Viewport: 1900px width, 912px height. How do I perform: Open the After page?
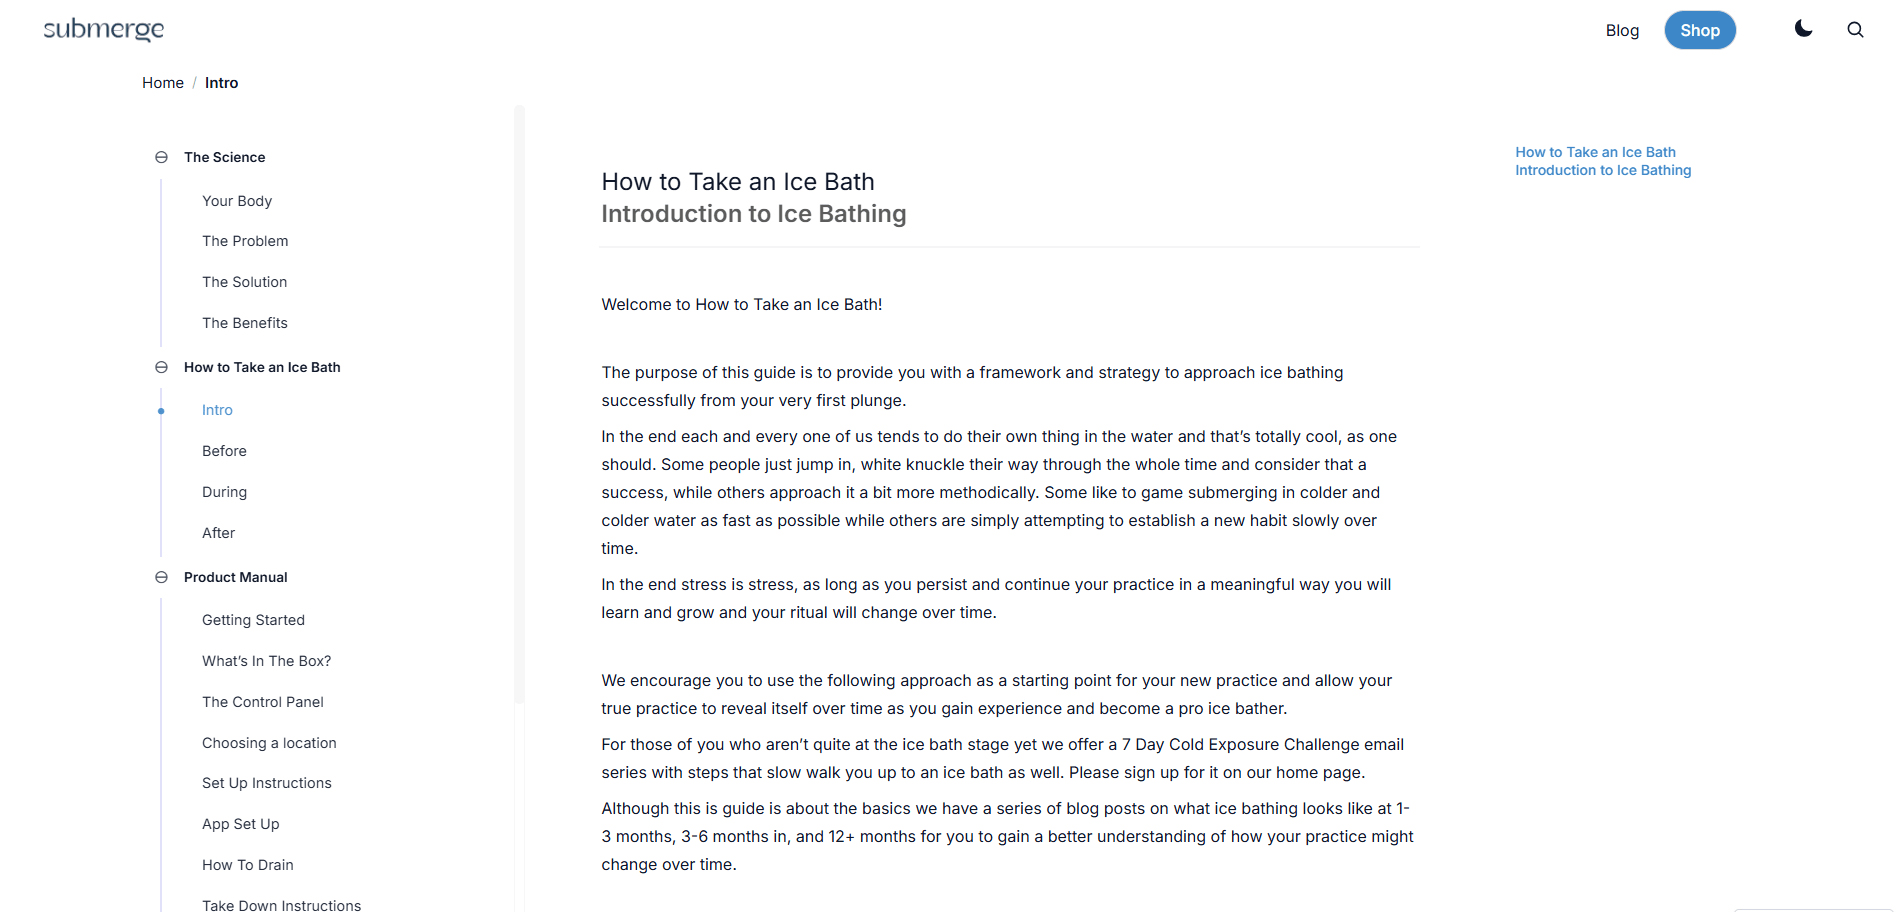tap(218, 532)
